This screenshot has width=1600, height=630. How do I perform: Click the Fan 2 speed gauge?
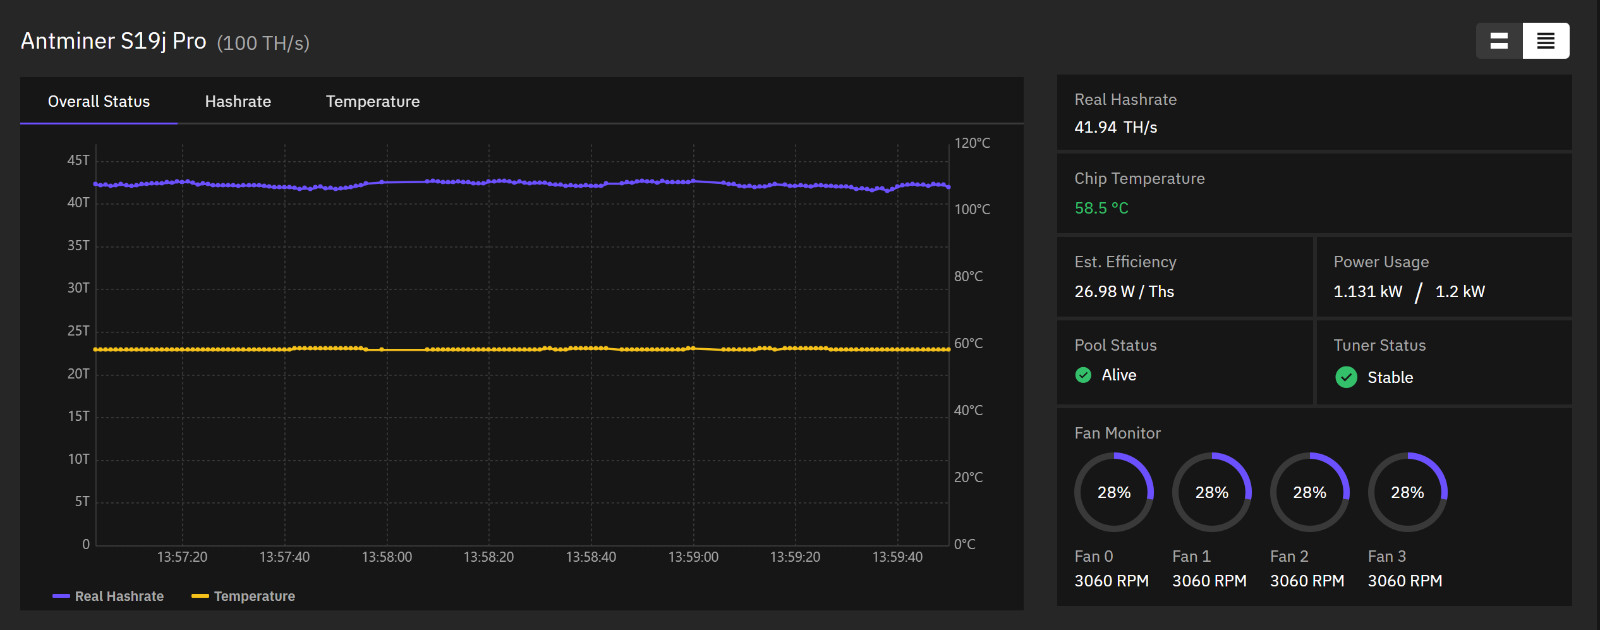(1310, 492)
